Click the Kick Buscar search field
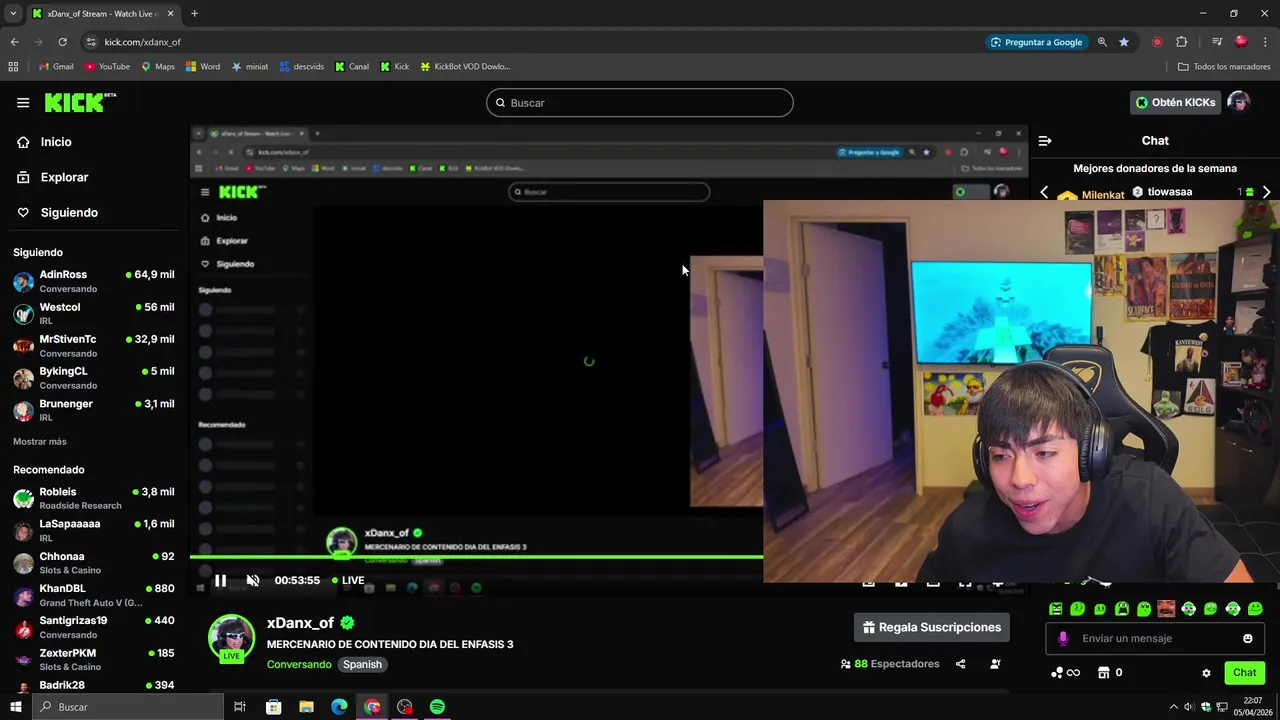Image resolution: width=1280 pixels, height=720 pixels. click(x=640, y=103)
